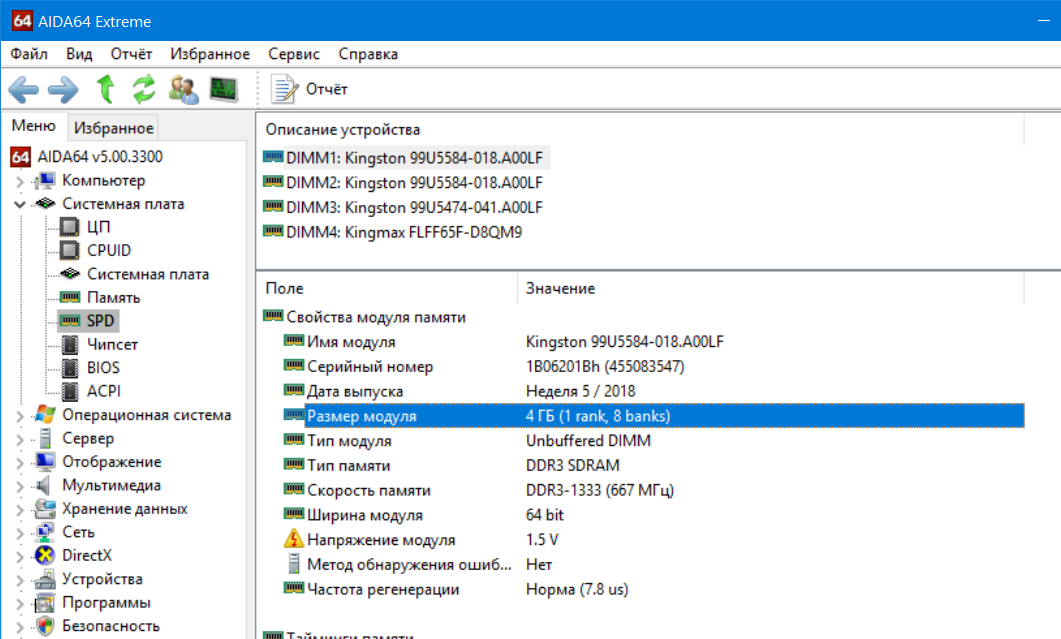The image size is (1061, 639).
Task: Click the Операционная система Windows flag icon
Action: click(45, 415)
